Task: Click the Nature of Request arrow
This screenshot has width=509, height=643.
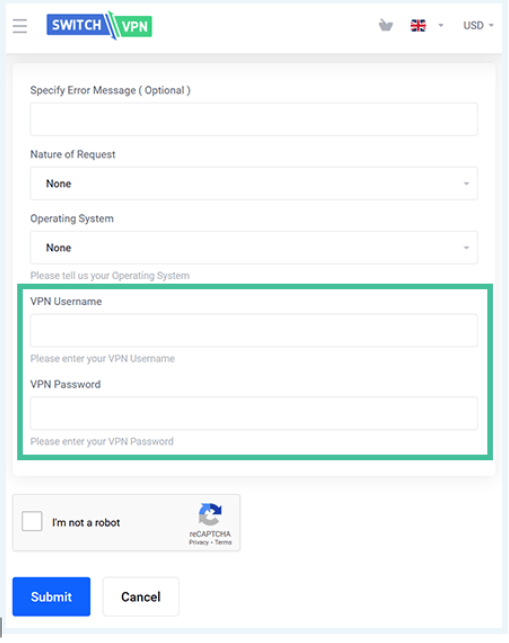Action: [466, 184]
